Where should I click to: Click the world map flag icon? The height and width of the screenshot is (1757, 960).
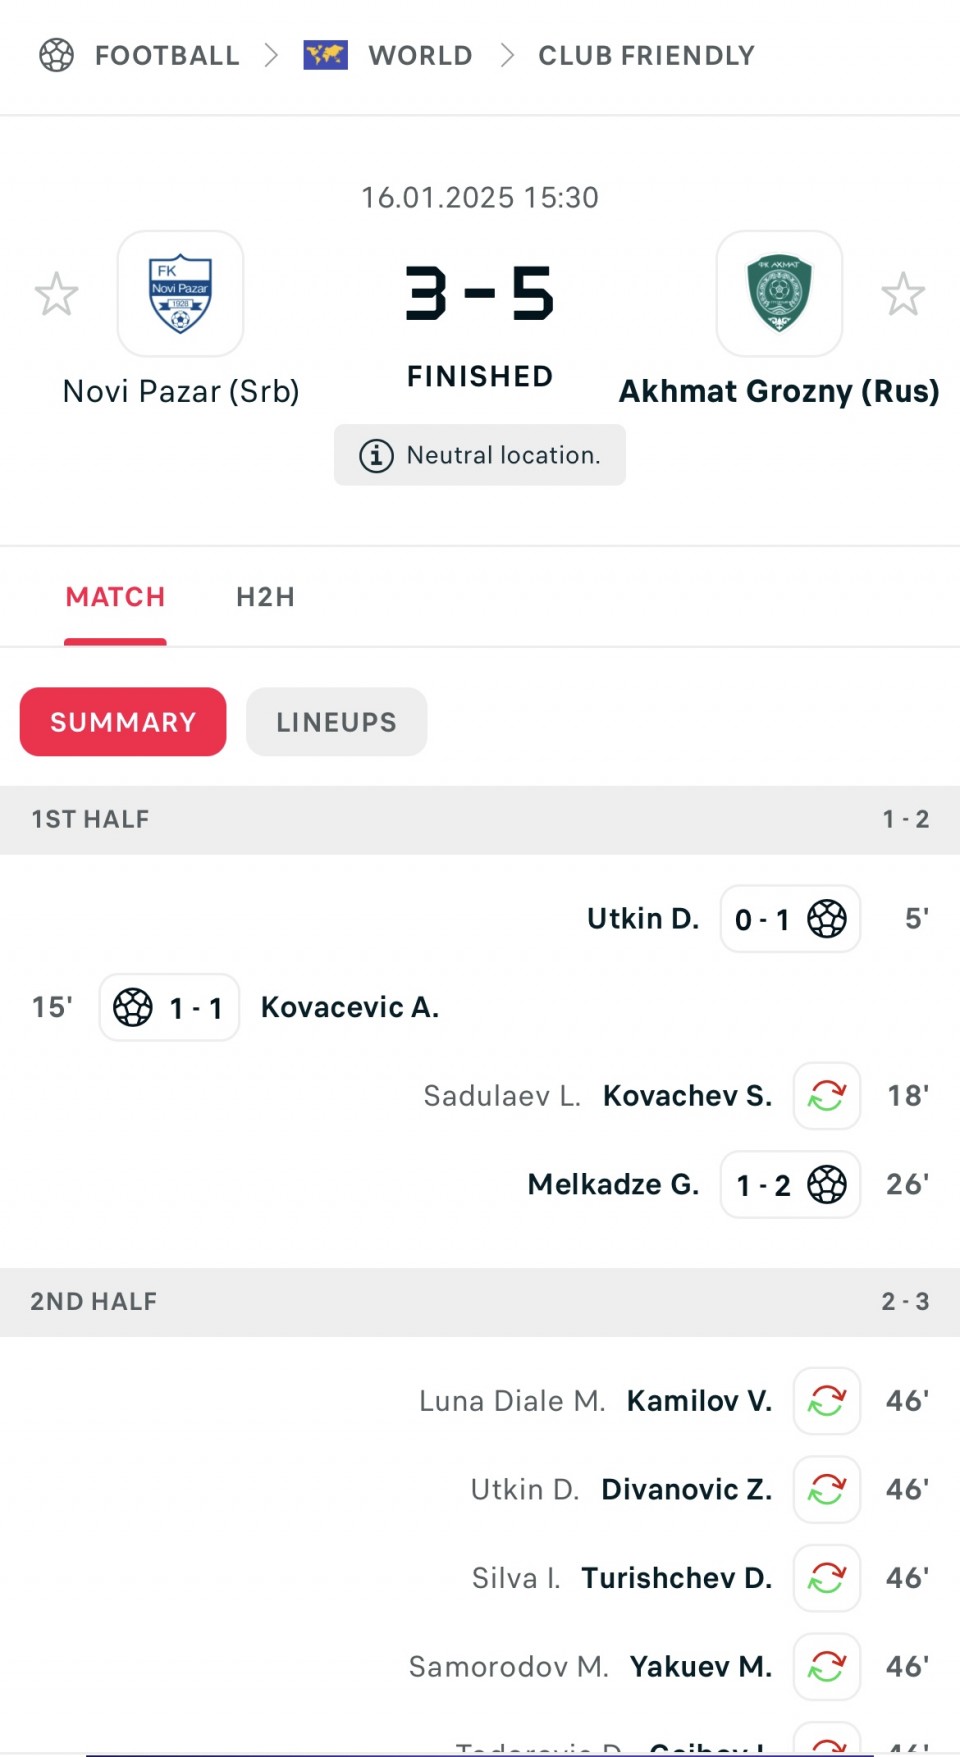click(x=325, y=55)
